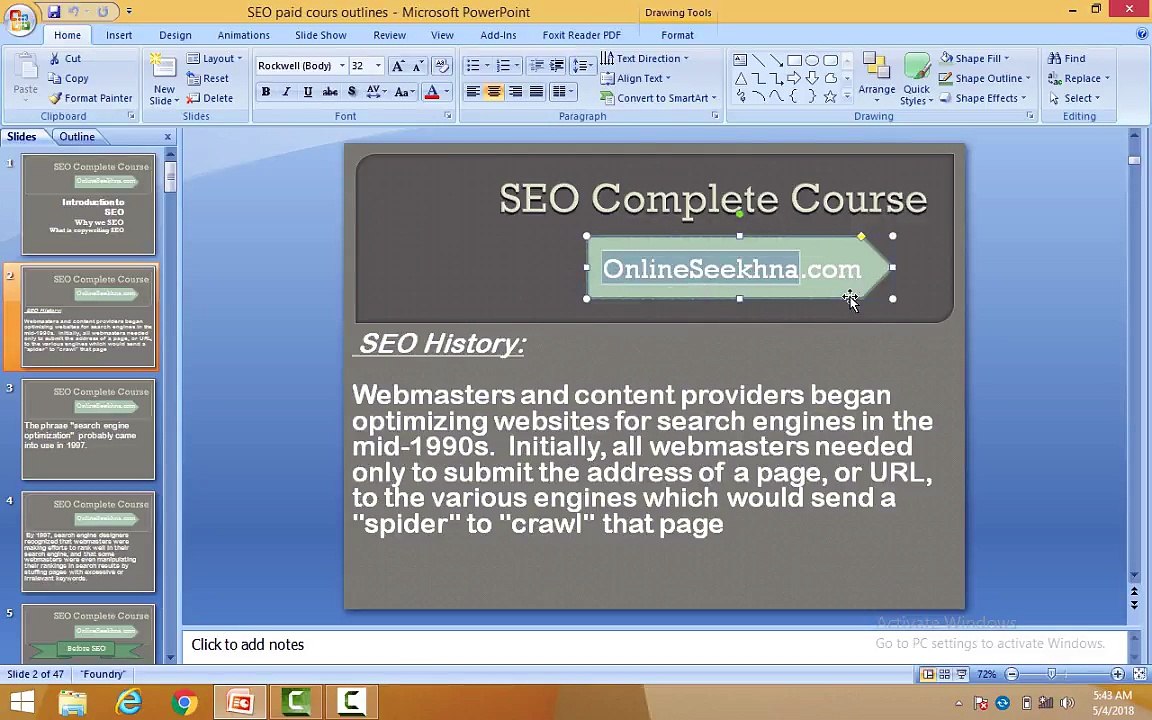This screenshot has width=1152, height=720.
Task: Align text left
Action: point(473,91)
